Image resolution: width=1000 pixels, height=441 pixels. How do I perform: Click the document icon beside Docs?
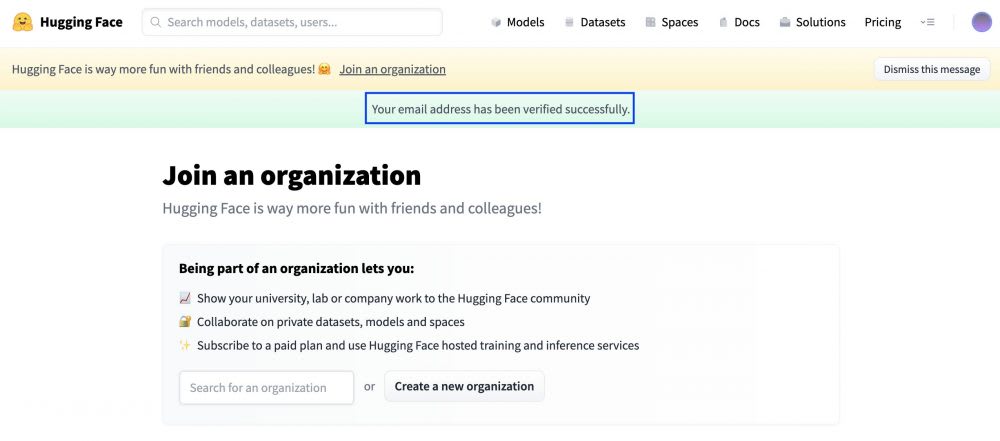click(723, 22)
